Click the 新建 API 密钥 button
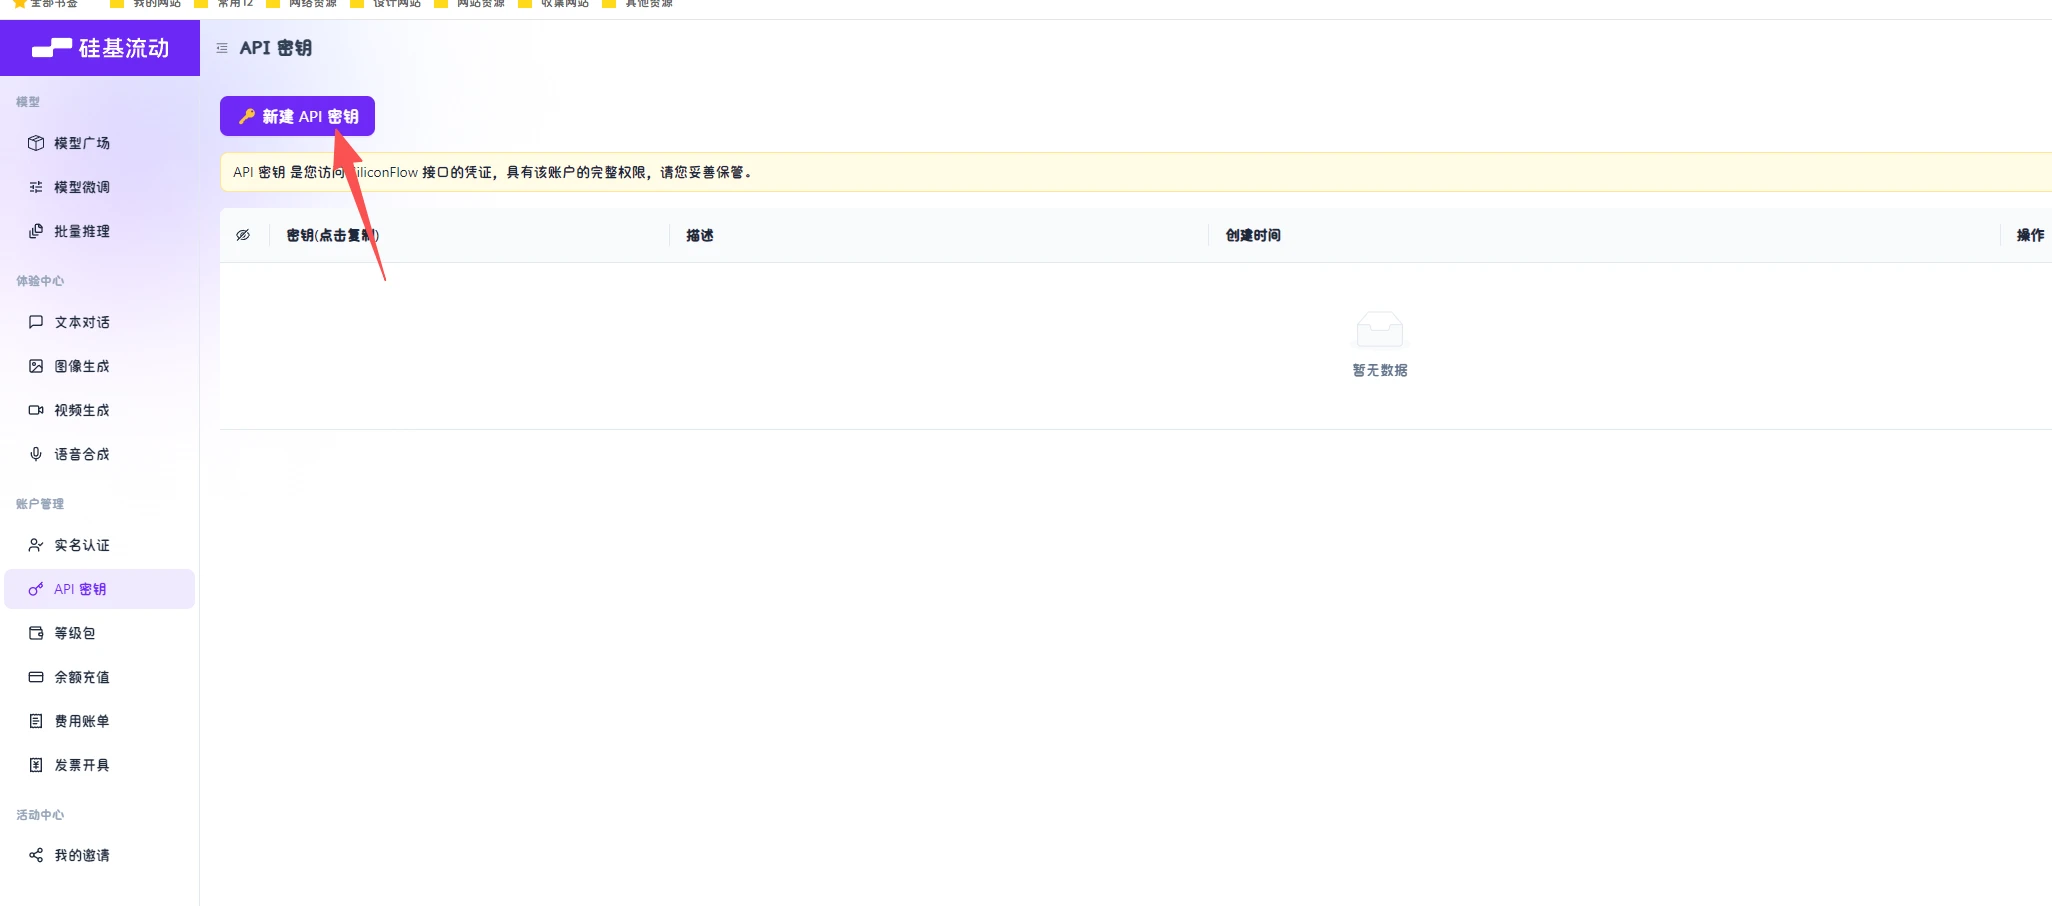This screenshot has width=2052, height=906. tap(297, 116)
